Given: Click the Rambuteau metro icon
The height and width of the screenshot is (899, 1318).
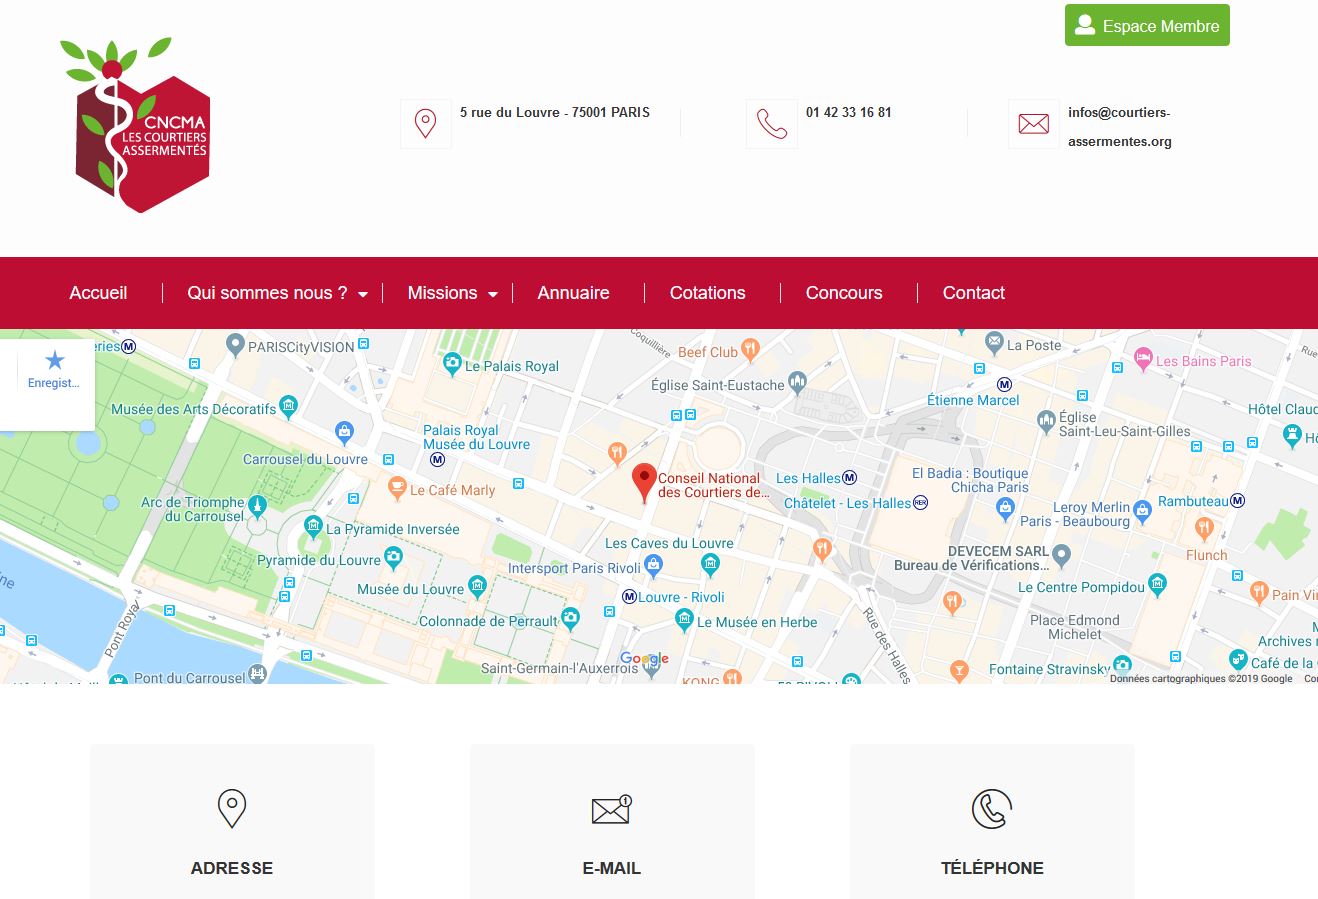Looking at the screenshot, I should pyautogui.click(x=1238, y=501).
